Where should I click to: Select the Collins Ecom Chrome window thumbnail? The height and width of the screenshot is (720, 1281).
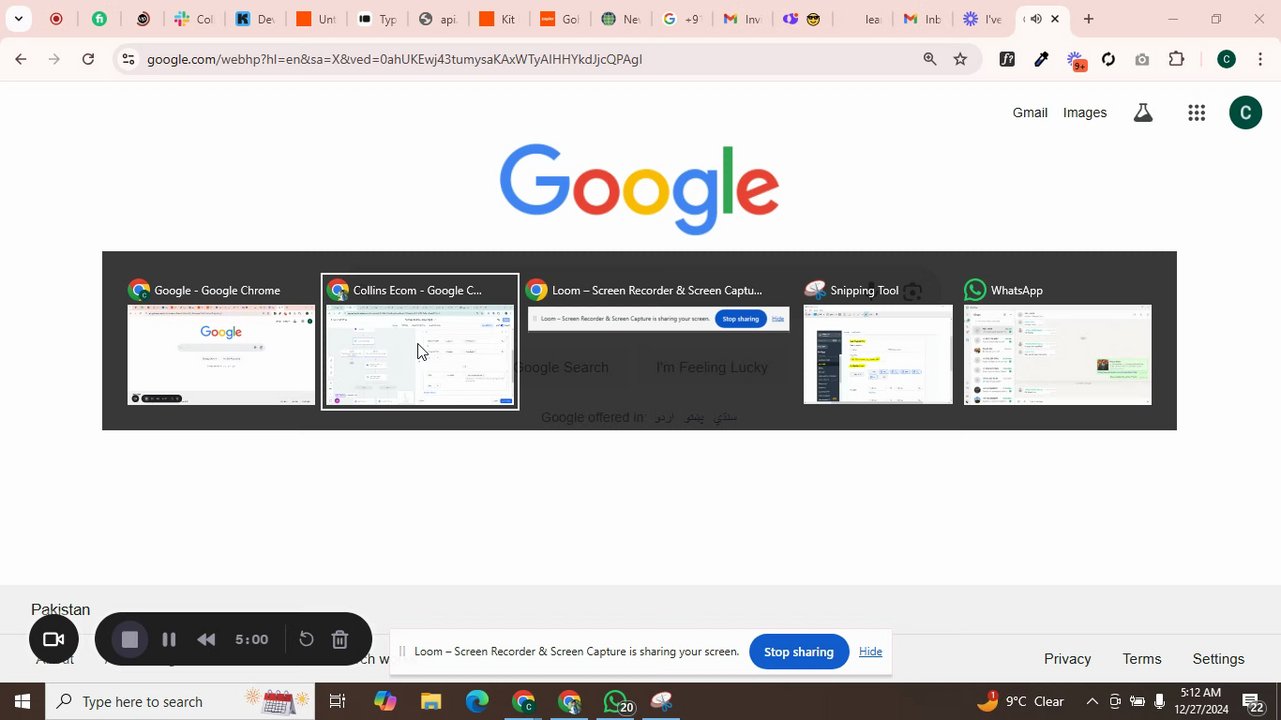click(x=420, y=342)
